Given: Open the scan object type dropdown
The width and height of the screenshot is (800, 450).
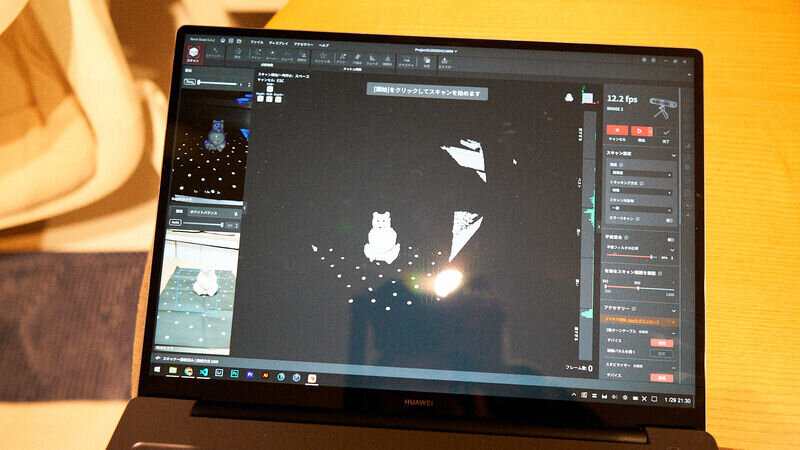Looking at the screenshot, I should pyautogui.click(x=641, y=210).
